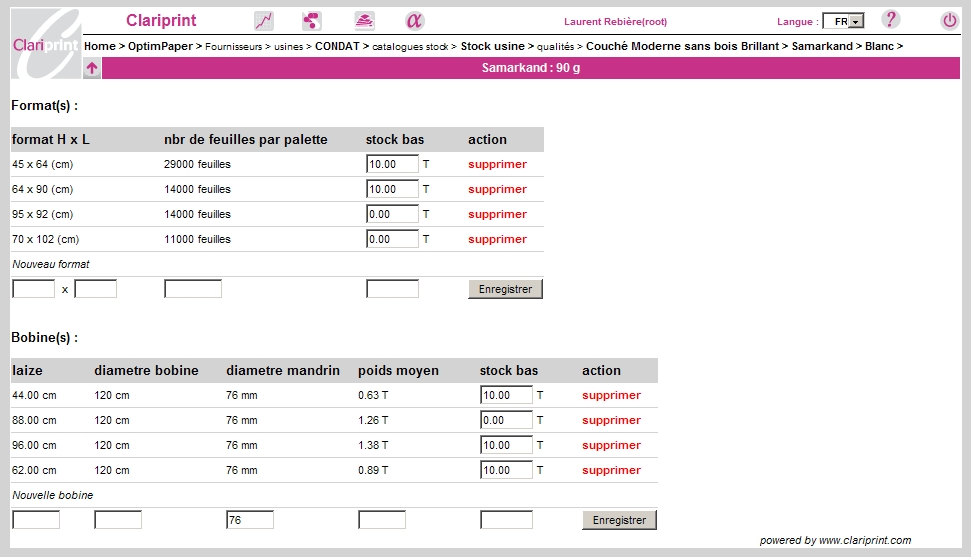Image resolution: width=971 pixels, height=557 pixels.
Task: Open the line chart statistics icon
Action: [264, 21]
